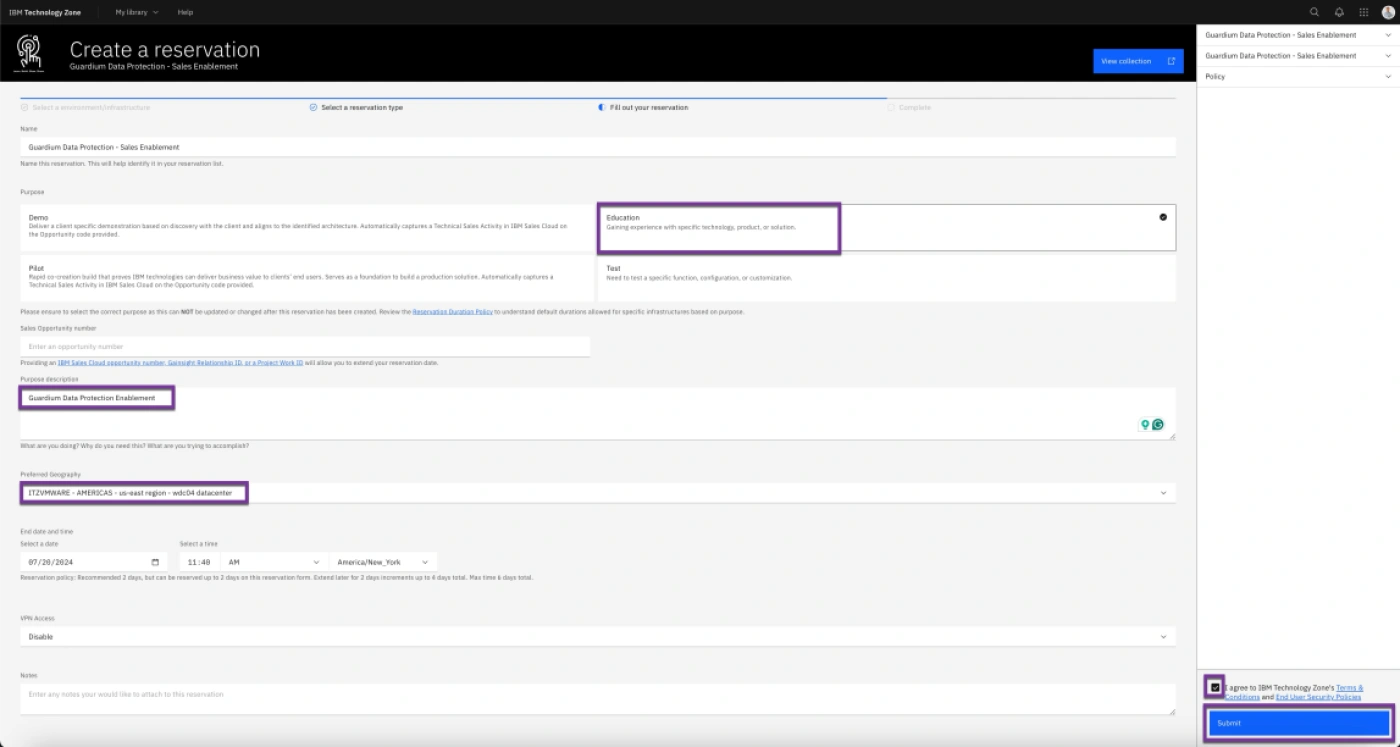Image resolution: width=1400 pixels, height=747 pixels.
Task: Open the AM/PM dropdown
Action: pyautogui.click(x=272, y=562)
